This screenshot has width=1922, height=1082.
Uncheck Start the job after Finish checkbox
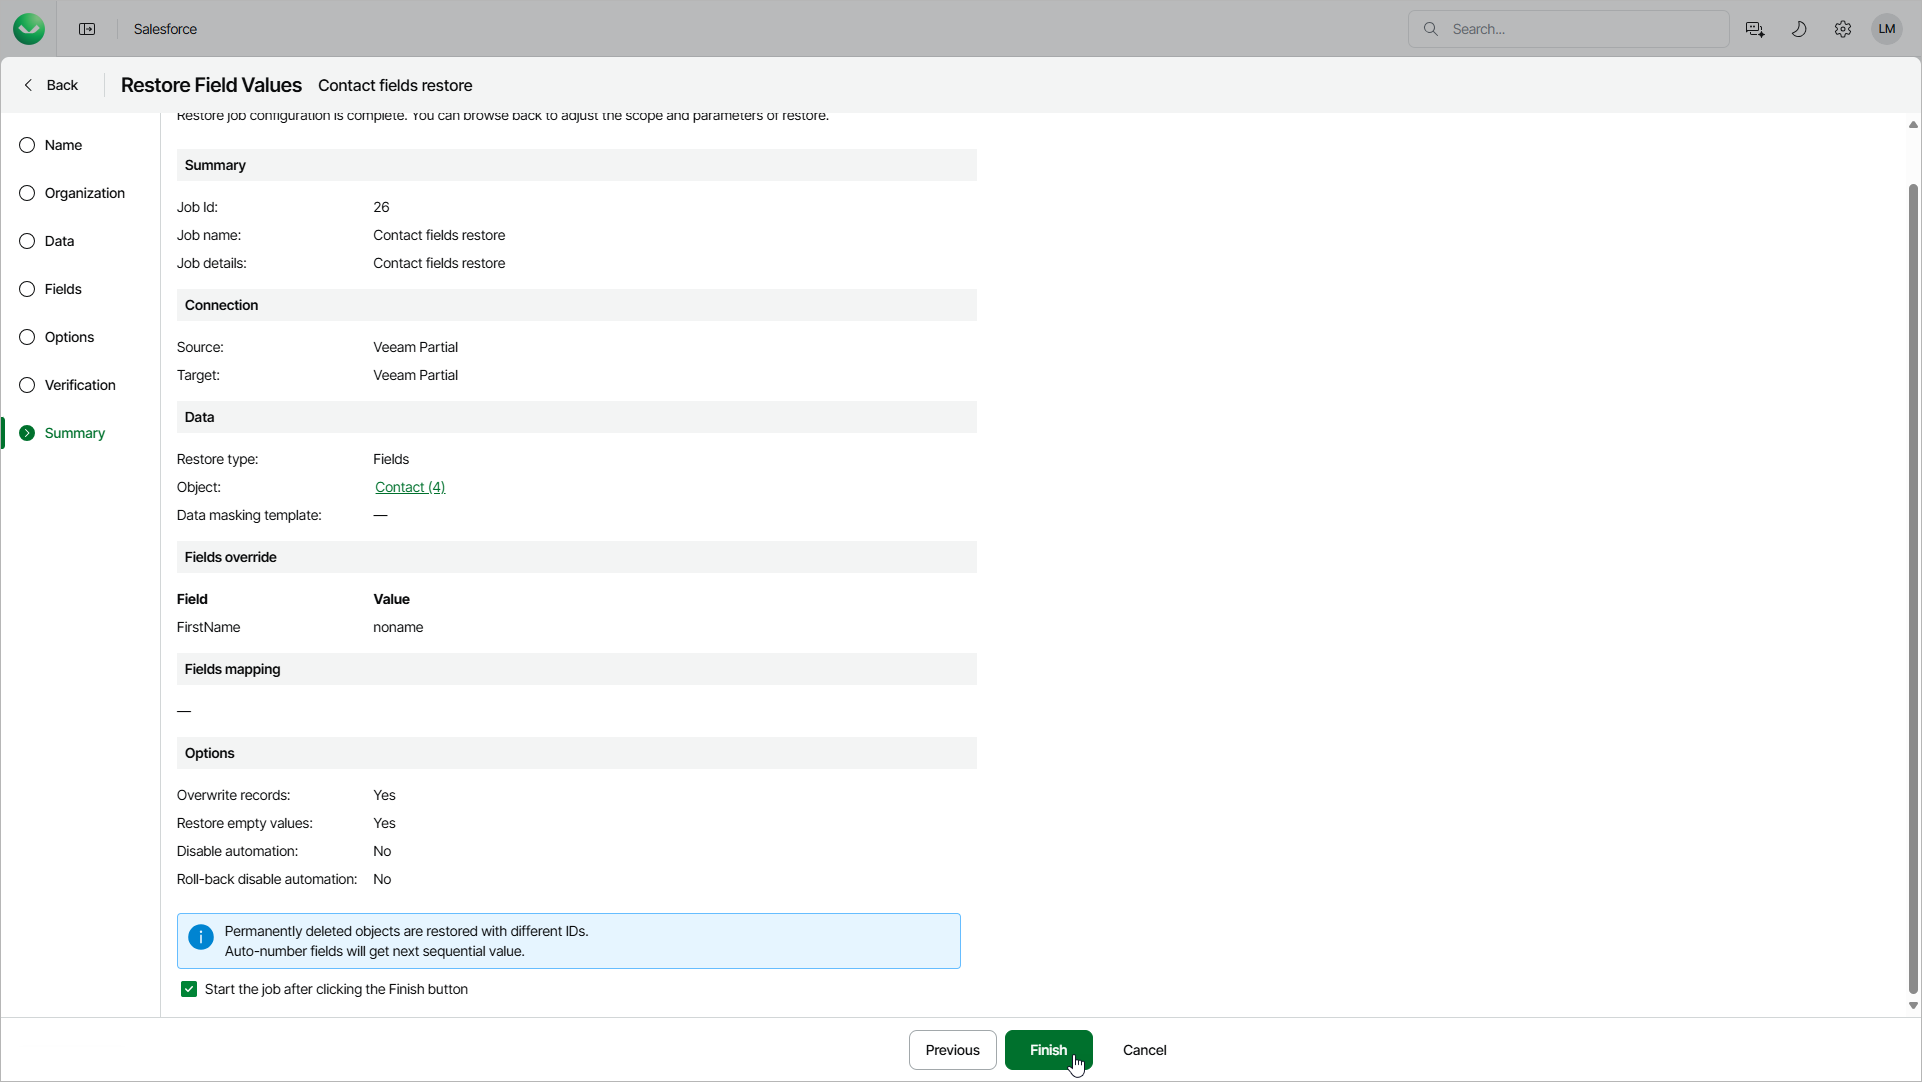pos(189,989)
